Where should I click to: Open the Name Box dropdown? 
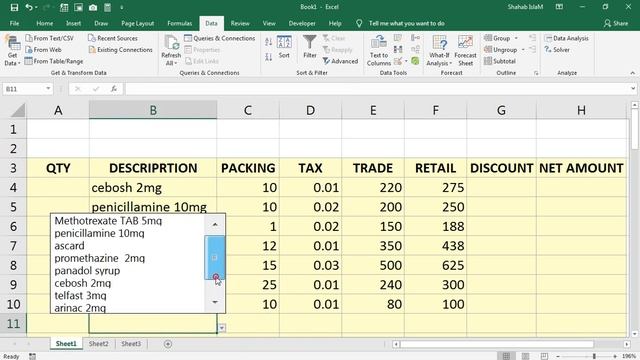coord(48,89)
